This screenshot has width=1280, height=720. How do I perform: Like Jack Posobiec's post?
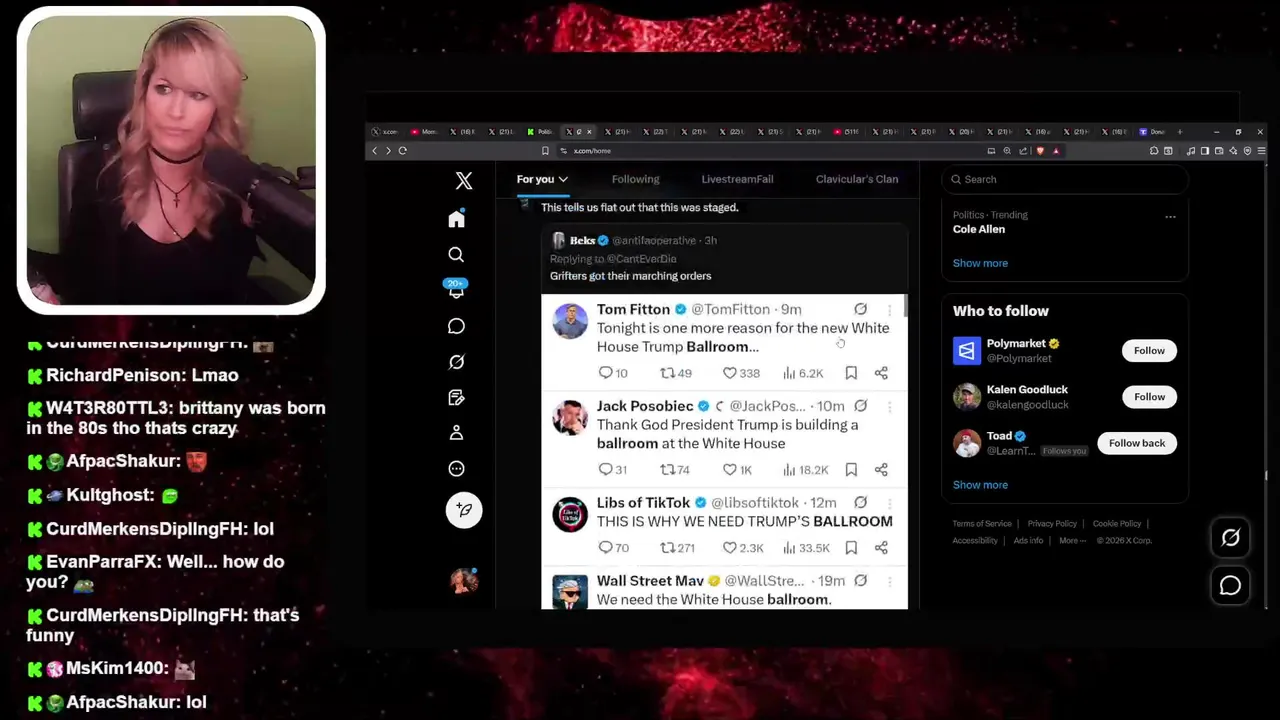737,470
